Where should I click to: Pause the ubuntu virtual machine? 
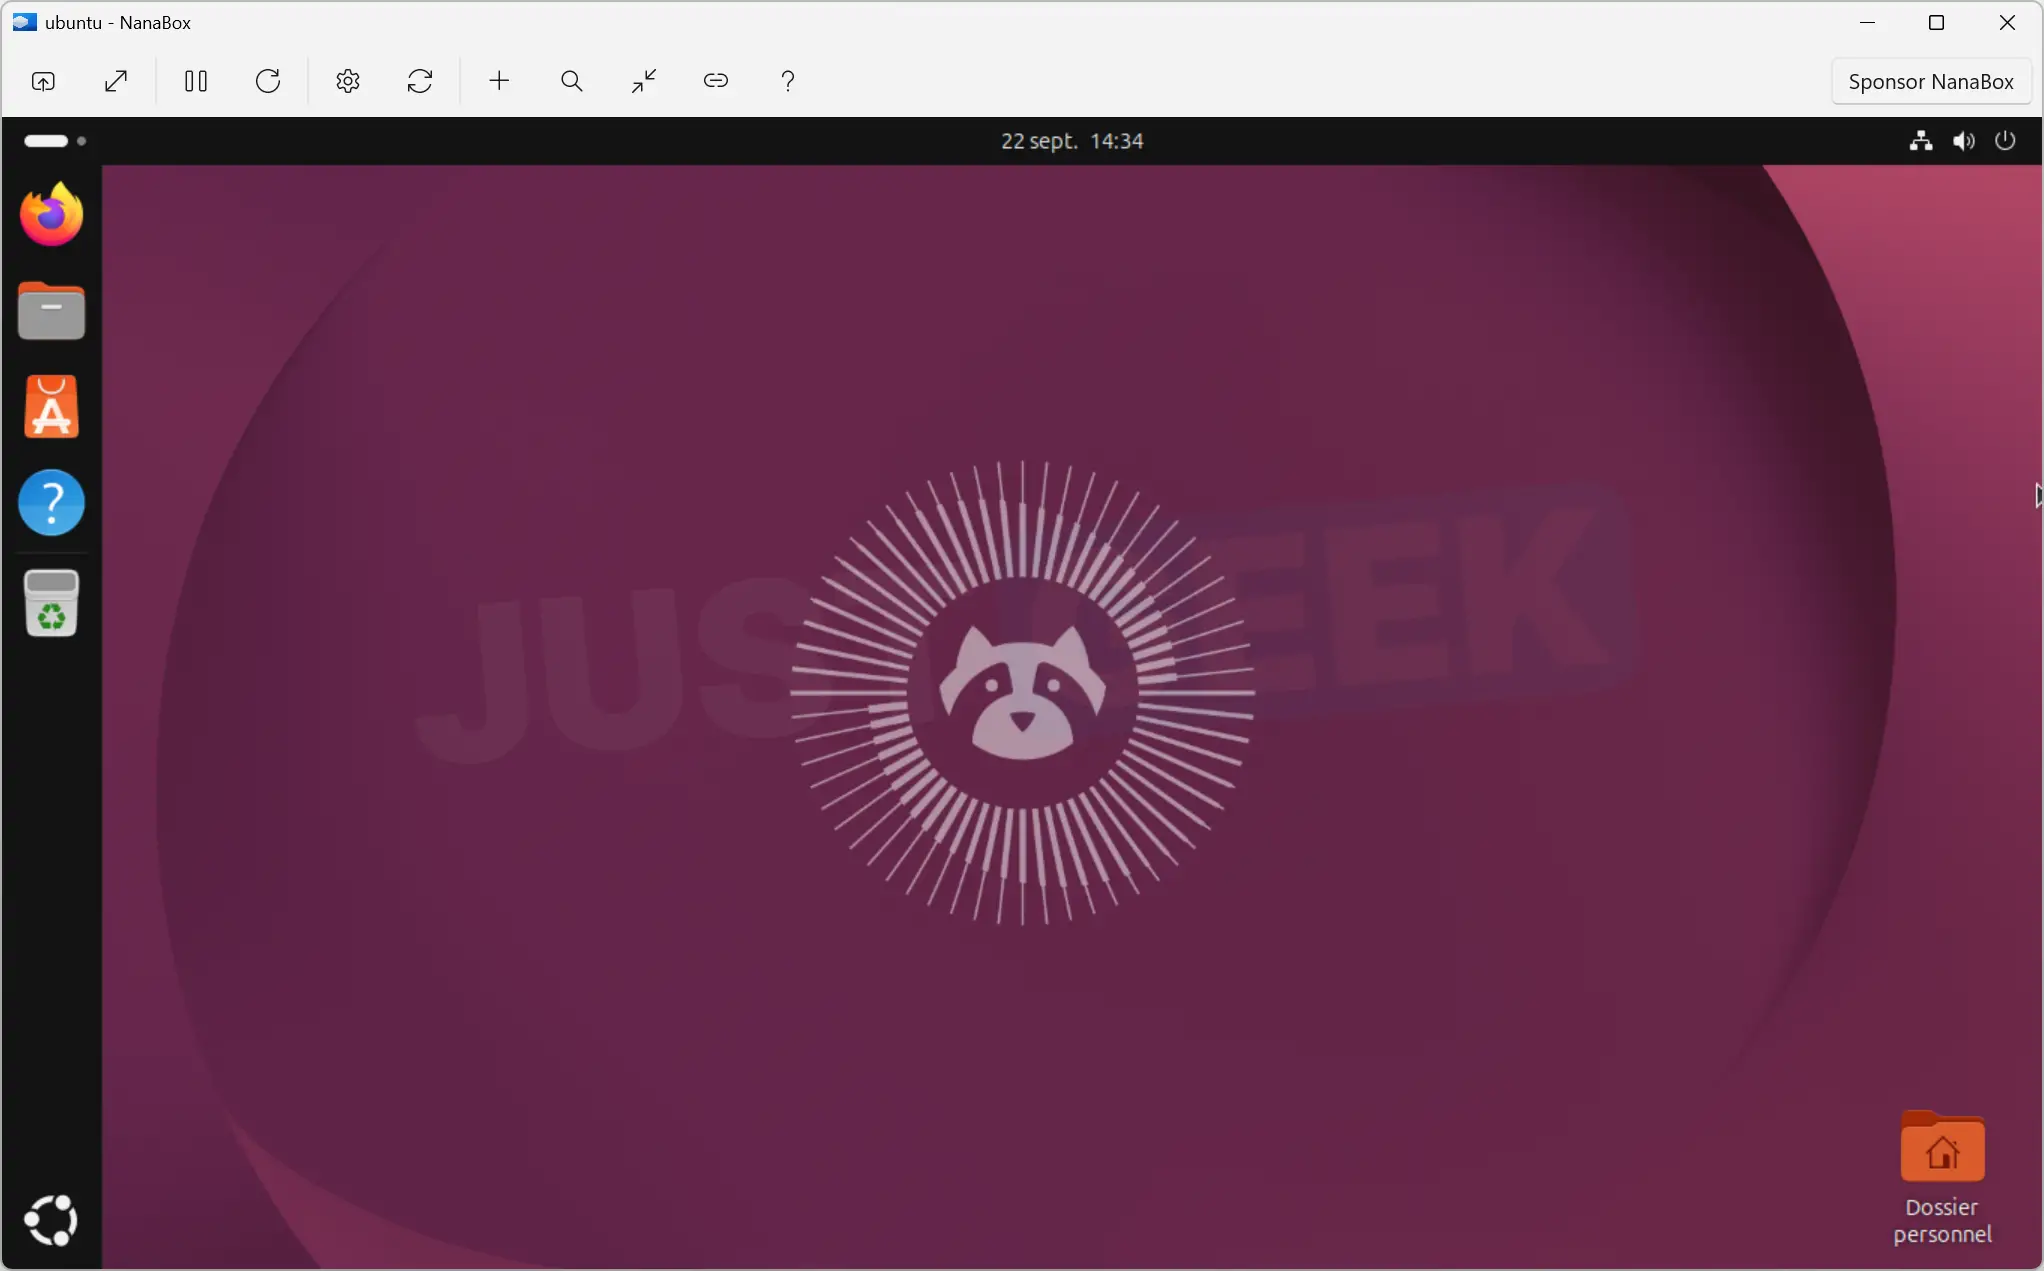click(196, 81)
